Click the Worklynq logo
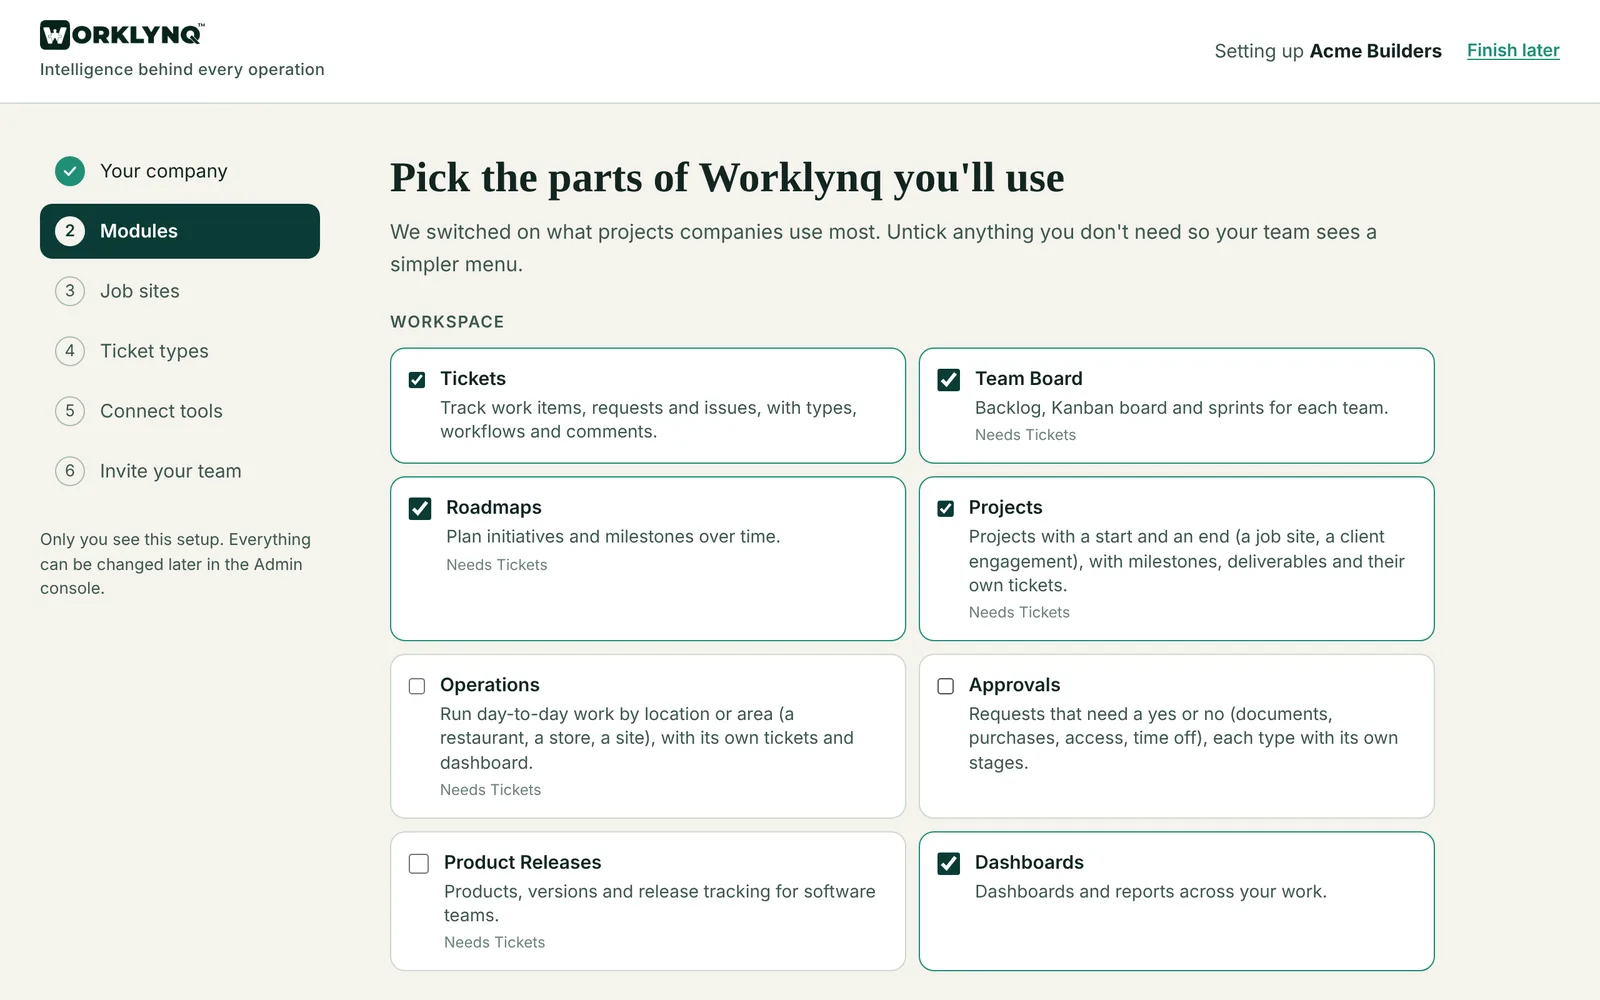The image size is (1600, 1000). coord(123,35)
